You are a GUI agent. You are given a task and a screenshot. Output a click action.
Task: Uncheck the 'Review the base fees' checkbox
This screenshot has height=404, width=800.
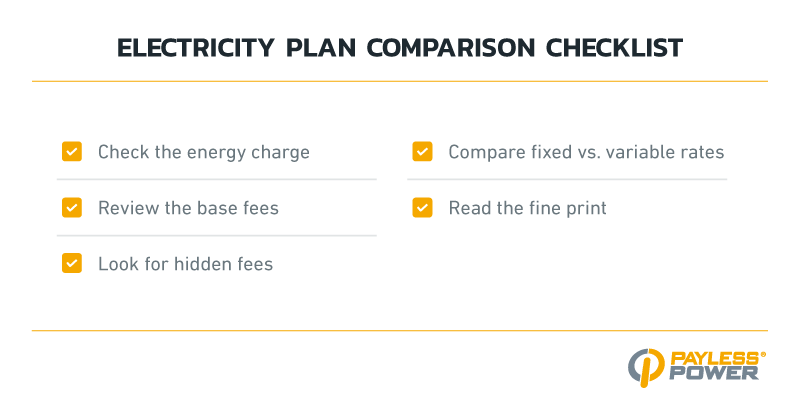[72, 208]
